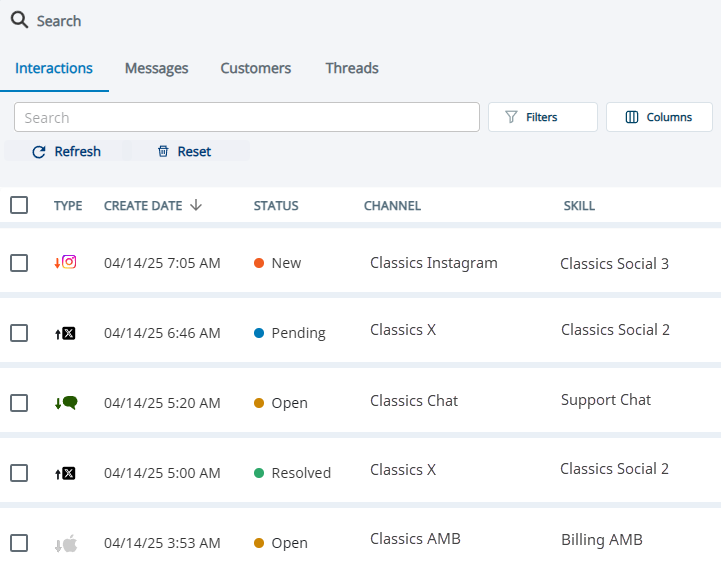721x571 pixels.
Task: Check the 6:46 AM Classics X row checkbox
Action: click(x=19, y=333)
